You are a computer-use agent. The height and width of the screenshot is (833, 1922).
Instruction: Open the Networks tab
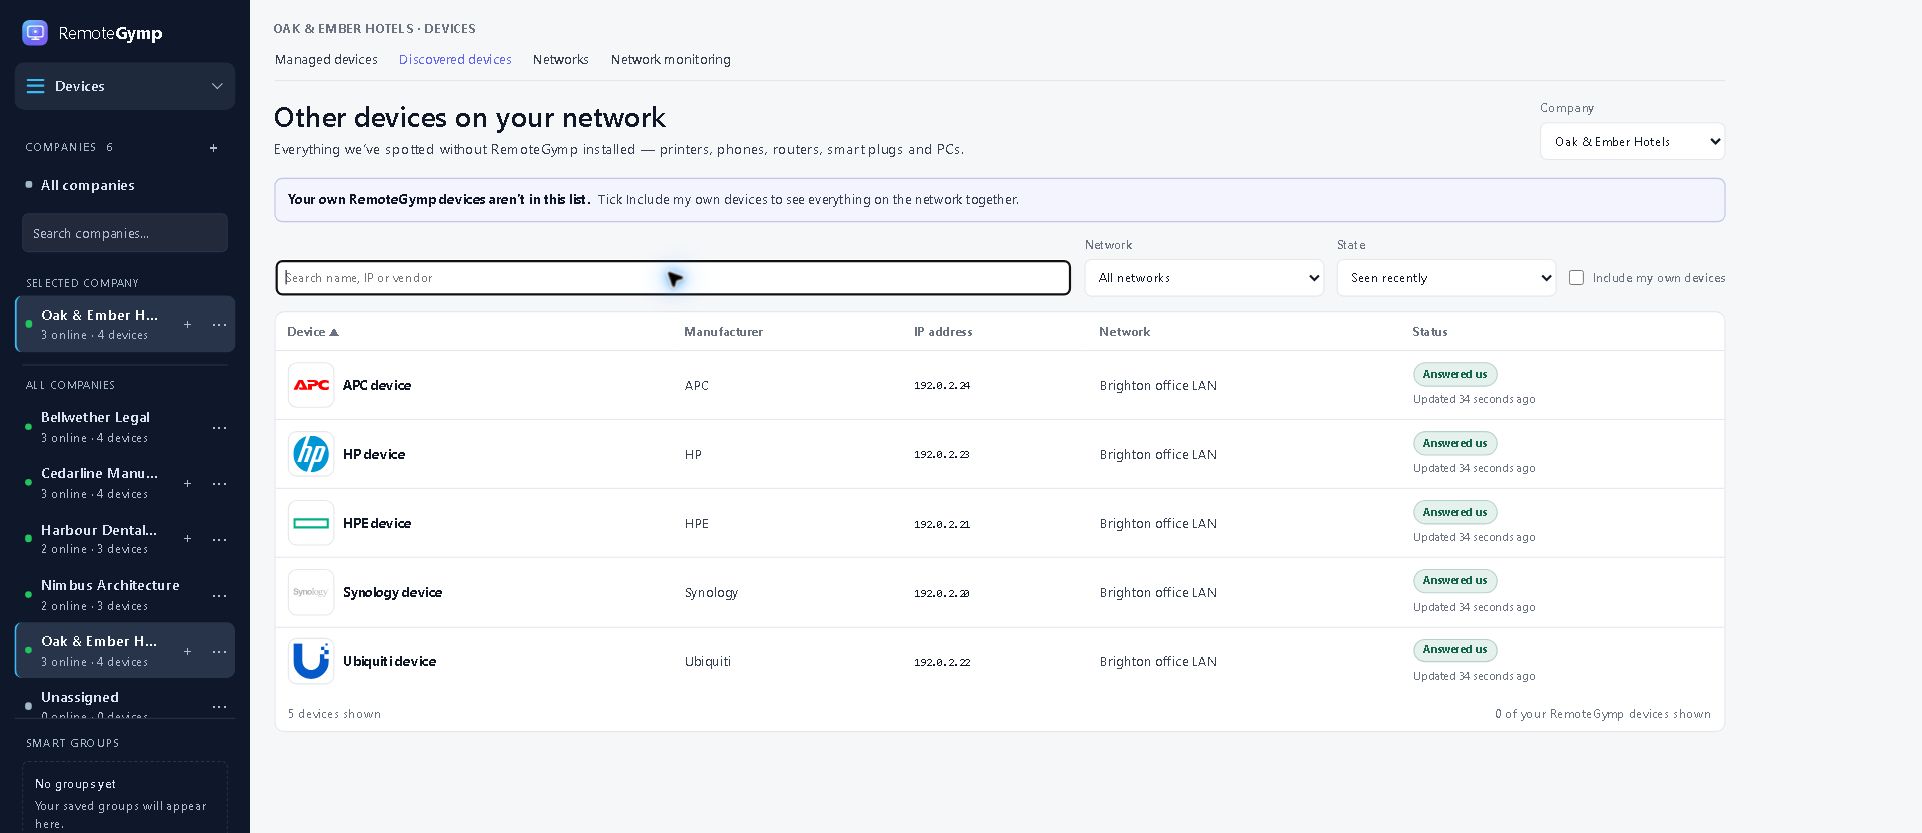pyautogui.click(x=561, y=60)
